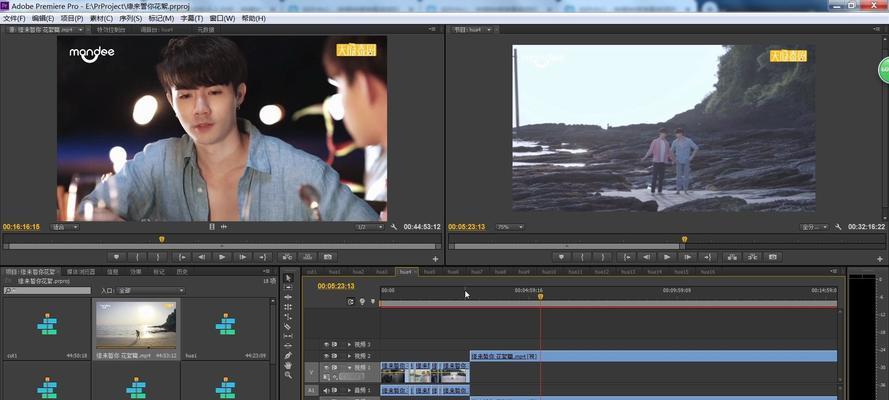Open project panel 入口 filter dropdown
Image resolution: width=889 pixels, height=400 pixels.
(150, 291)
